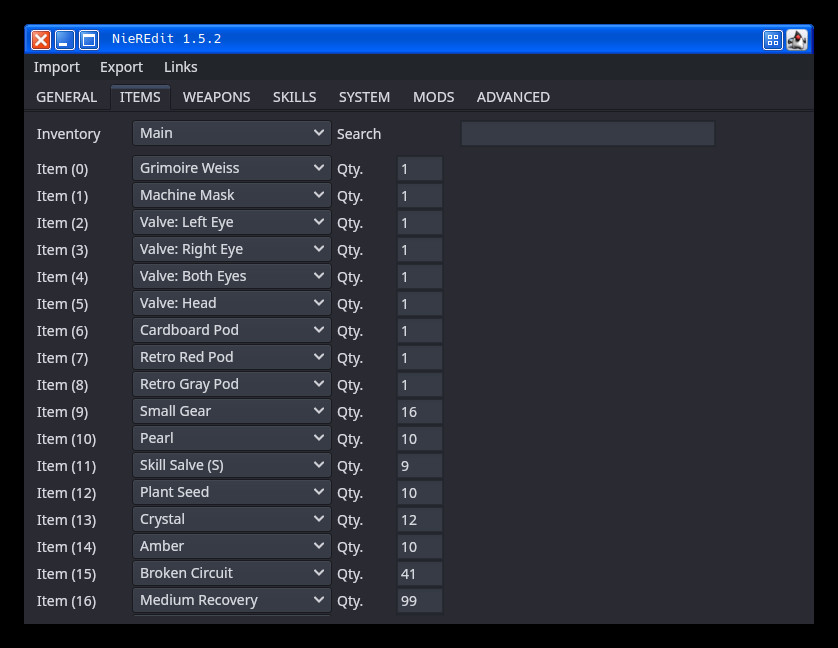Open the ADVANCED tab
The width and height of the screenshot is (838, 648).
pos(513,97)
